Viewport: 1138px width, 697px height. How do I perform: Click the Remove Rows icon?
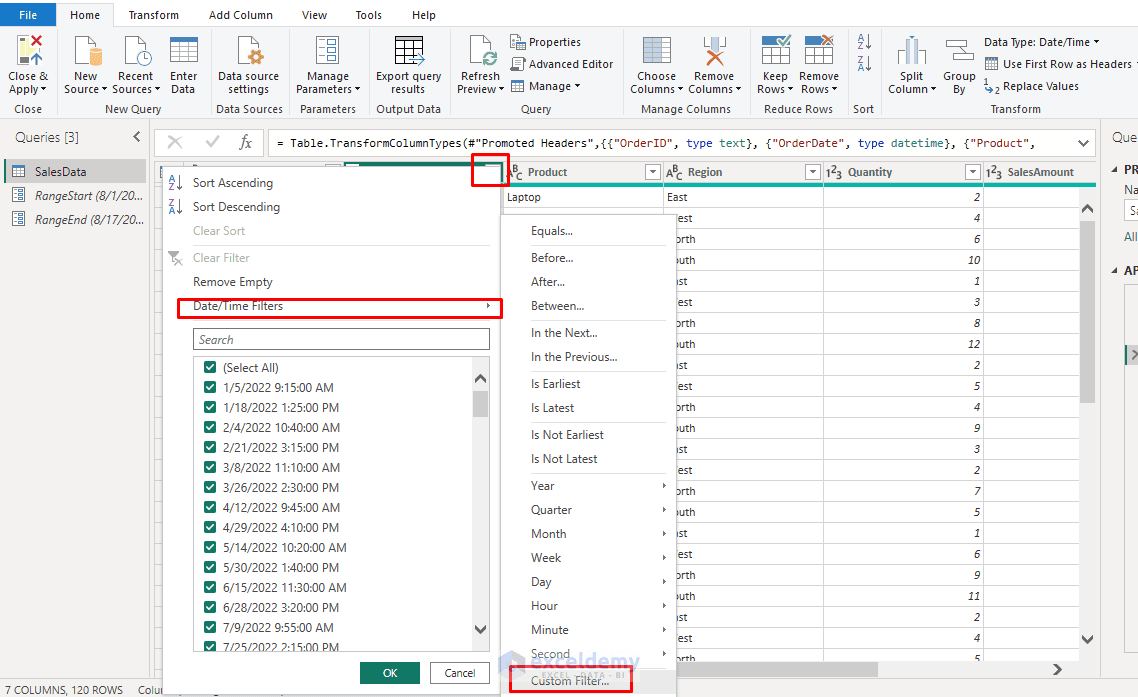click(x=819, y=51)
